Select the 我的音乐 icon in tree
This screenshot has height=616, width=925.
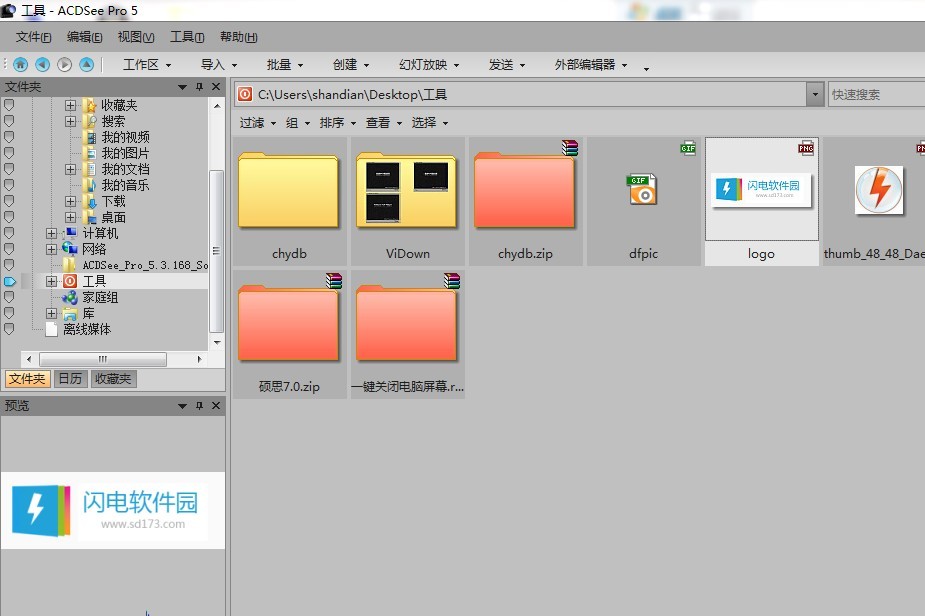point(90,185)
